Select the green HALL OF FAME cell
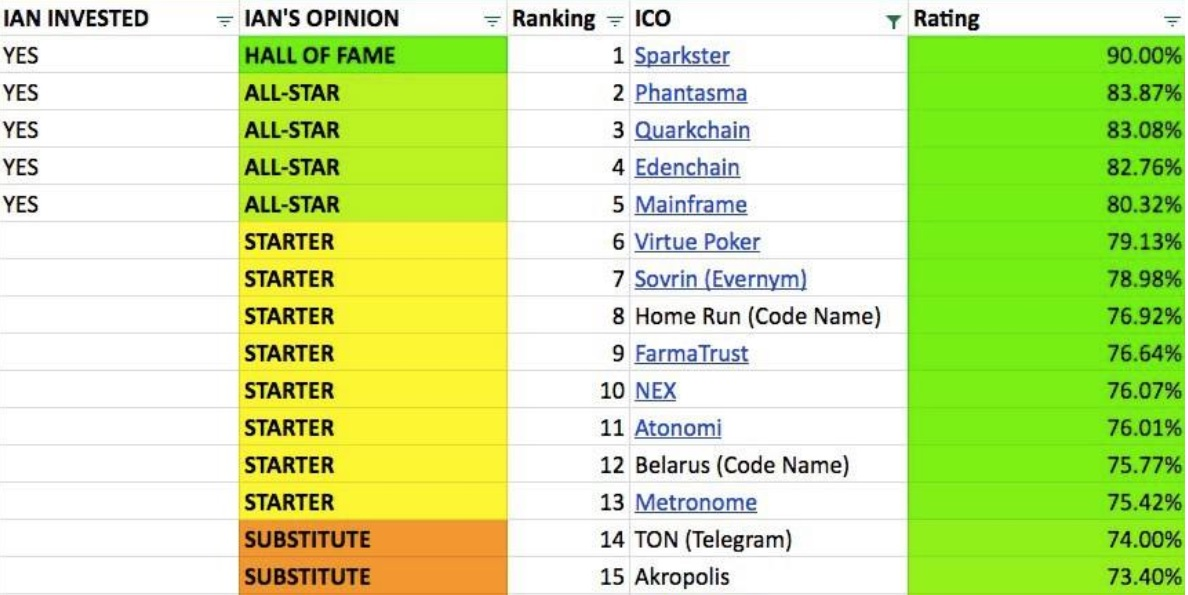1188x595 pixels. coord(373,56)
